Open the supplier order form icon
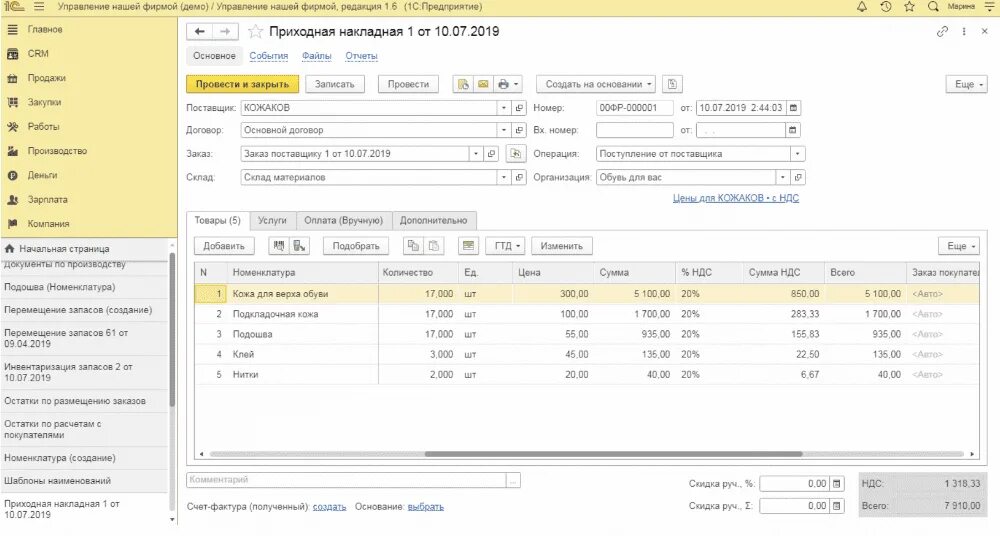This screenshot has height=536, width=1000. click(x=491, y=154)
